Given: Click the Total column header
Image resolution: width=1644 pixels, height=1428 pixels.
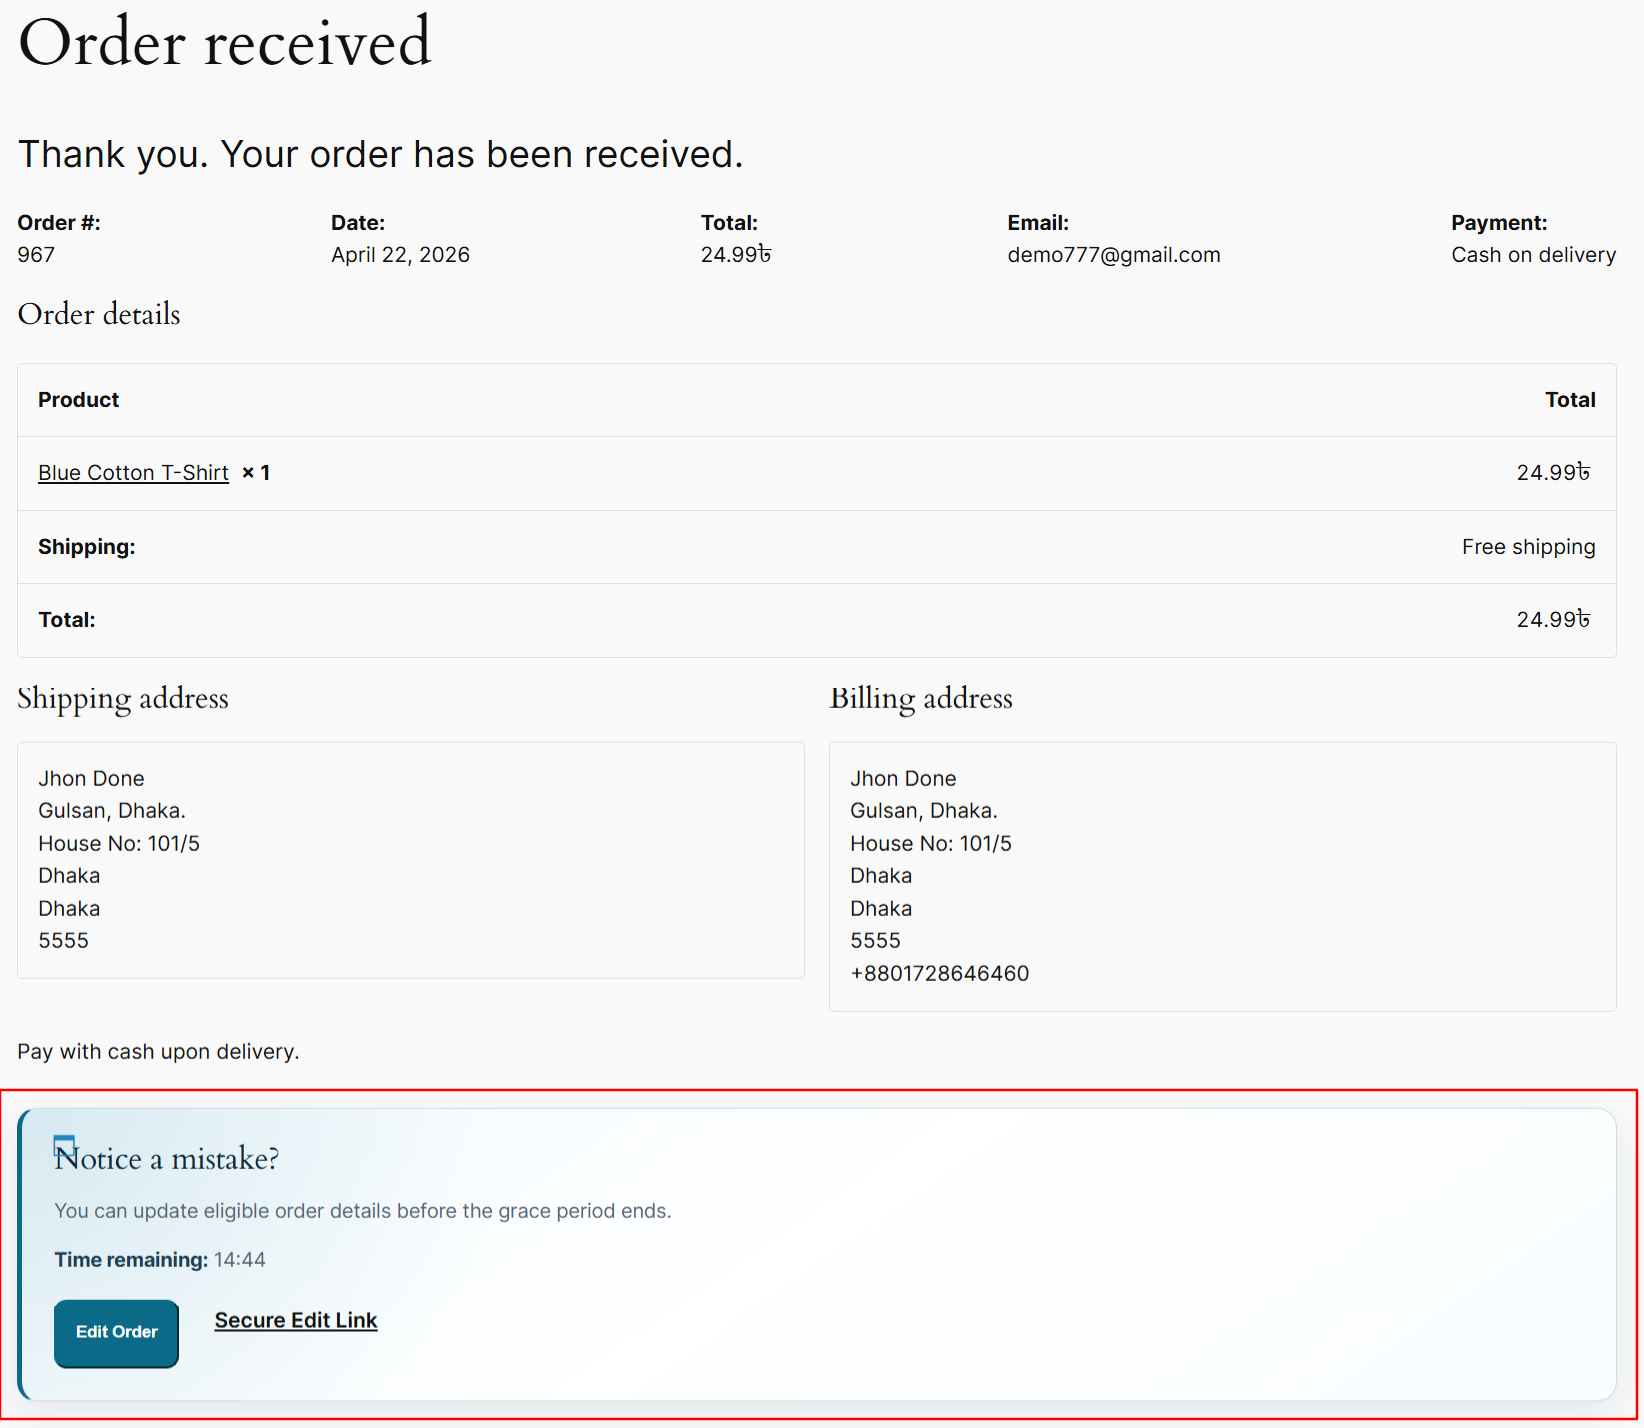Looking at the screenshot, I should [x=1570, y=399].
